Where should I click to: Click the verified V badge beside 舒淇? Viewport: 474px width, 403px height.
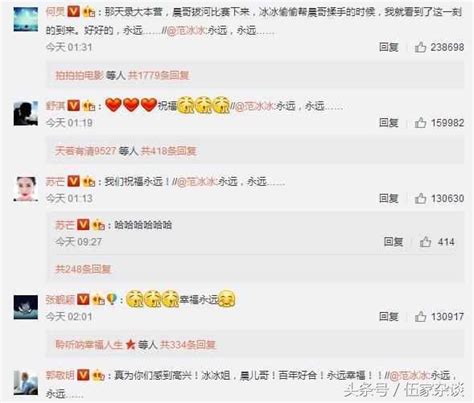pos(73,106)
